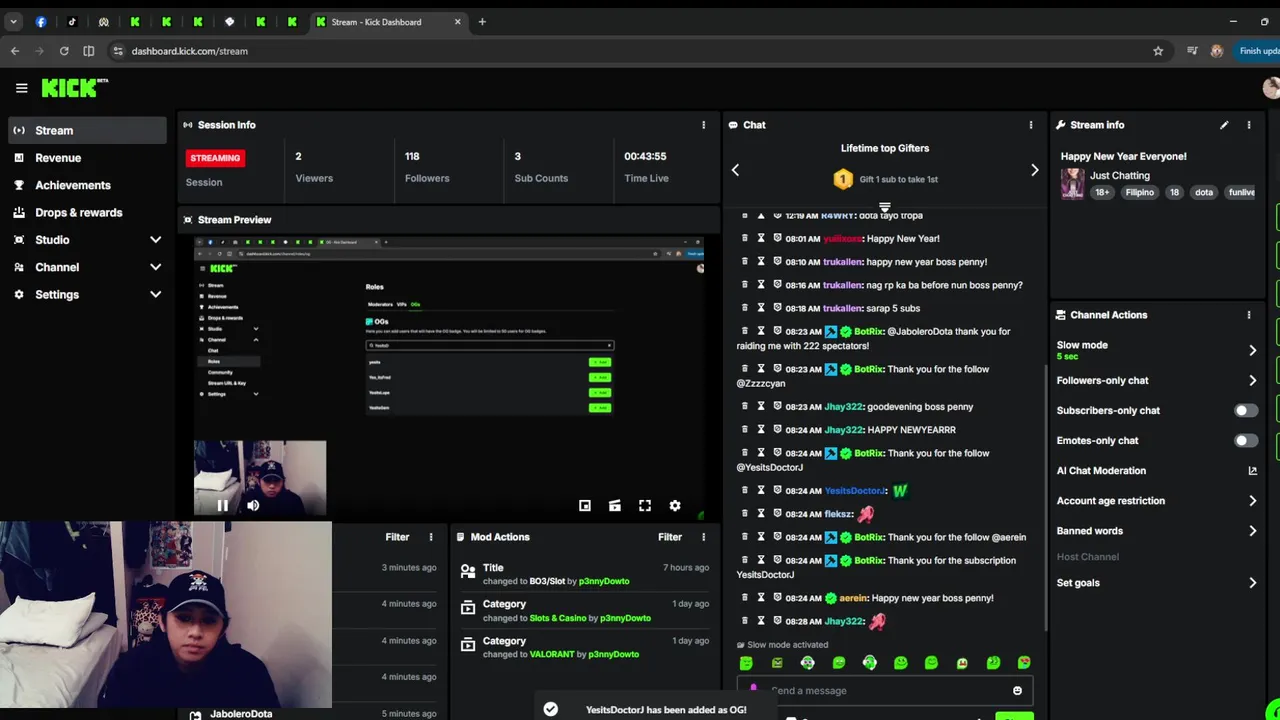This screenshot has width=1280, height=720.
Task: Open emoji picker in chat input
Action: point(1017,690)
